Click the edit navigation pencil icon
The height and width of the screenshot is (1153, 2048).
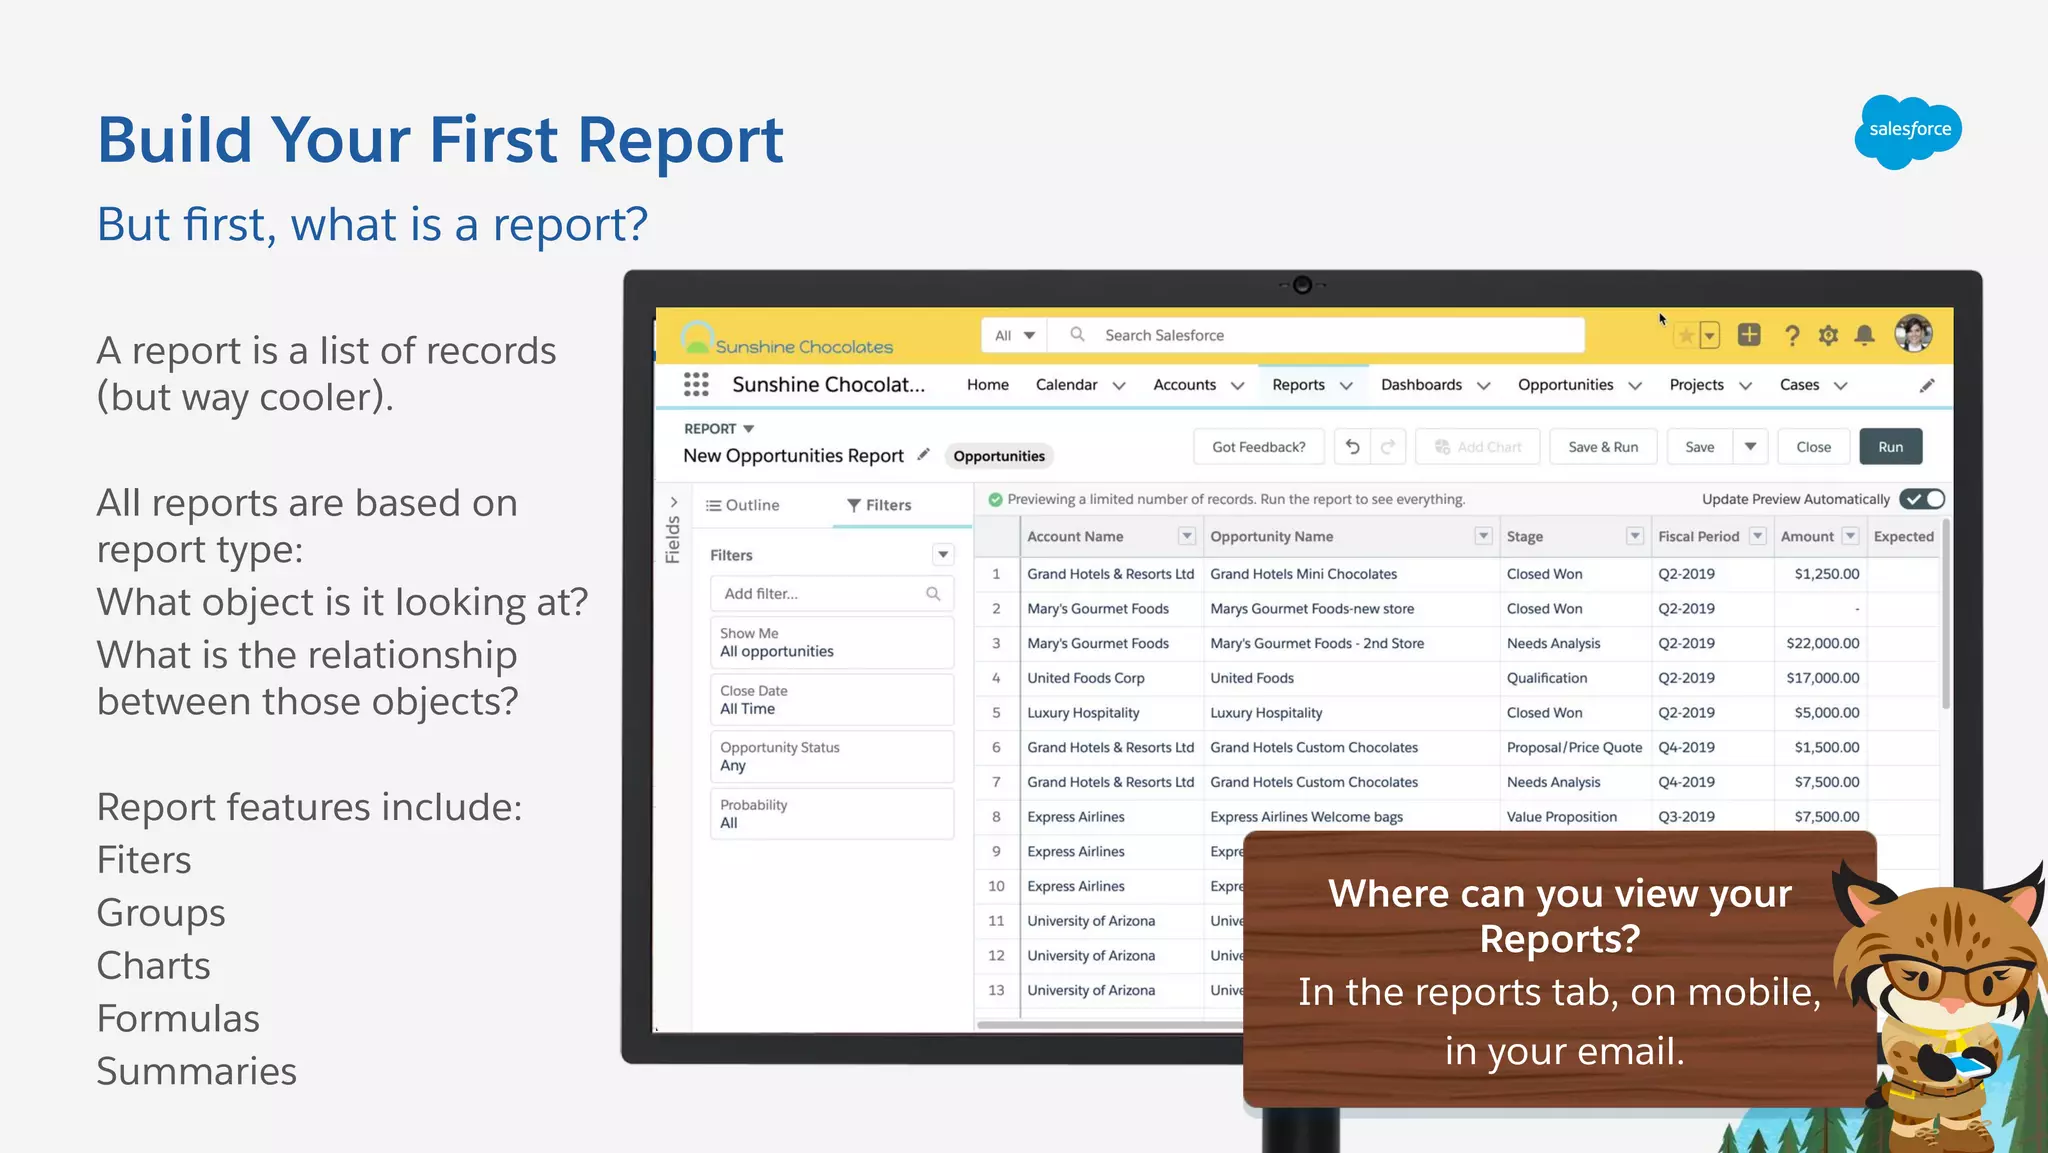point(1927,386)
